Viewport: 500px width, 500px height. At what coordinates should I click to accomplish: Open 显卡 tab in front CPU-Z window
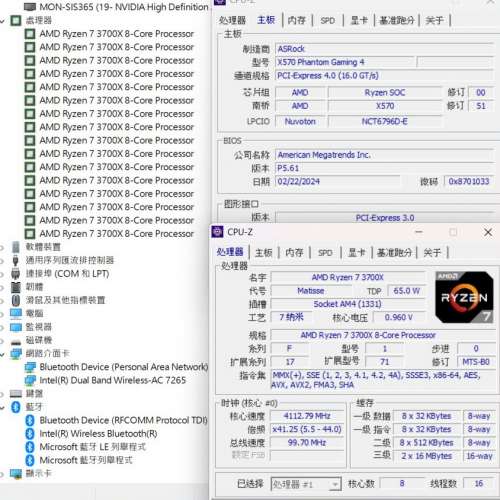pos(357,253)
